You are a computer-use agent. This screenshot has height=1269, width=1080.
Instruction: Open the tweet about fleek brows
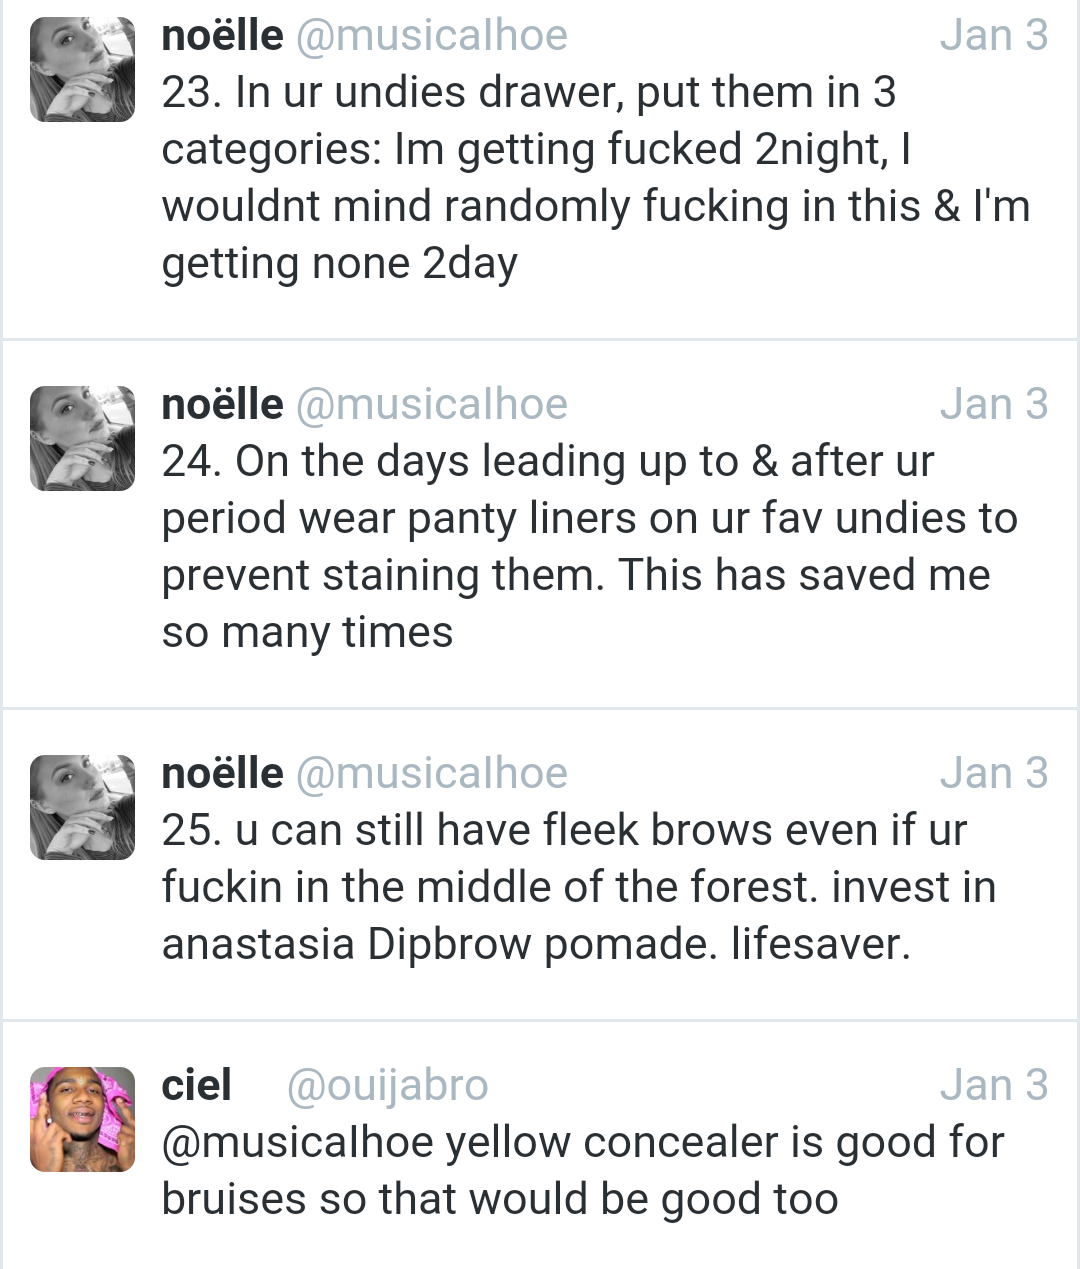[578, 888]
